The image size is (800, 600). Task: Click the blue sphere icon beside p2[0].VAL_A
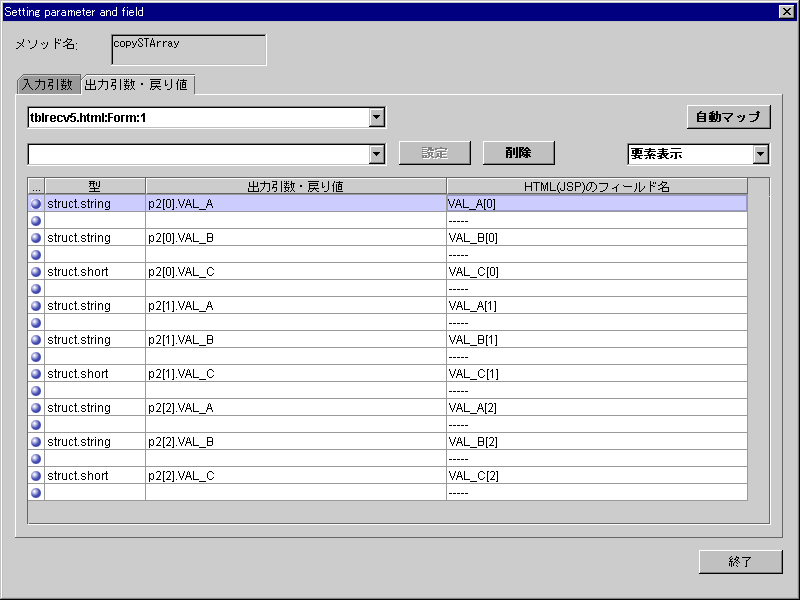click(x=36, y=204)
